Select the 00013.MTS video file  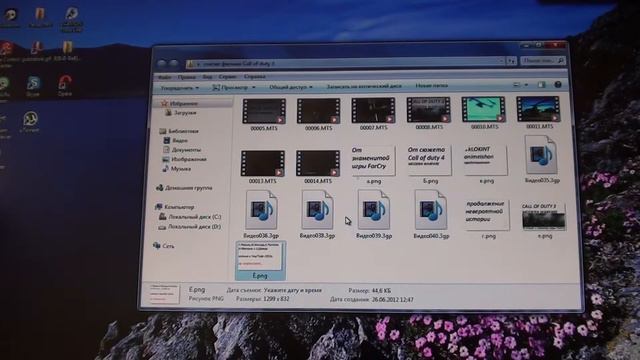(x=262, y=163)
